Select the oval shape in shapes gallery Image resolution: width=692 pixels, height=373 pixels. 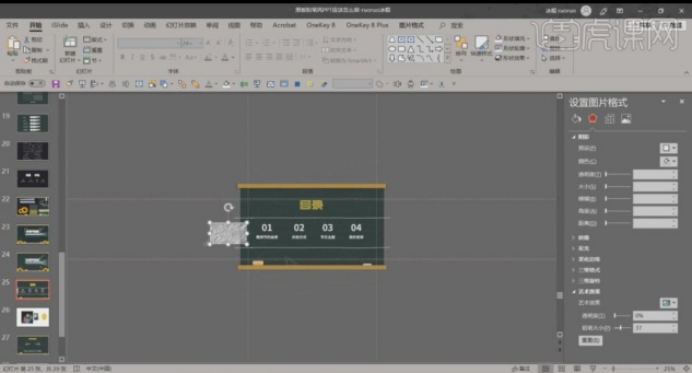point(391,49)
